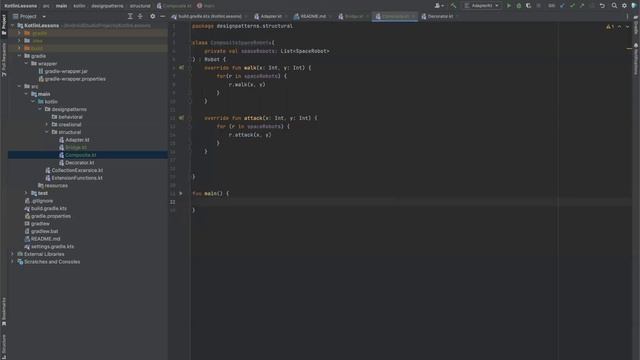Select settings.gradle.kts in project tree

pos(52,247)
